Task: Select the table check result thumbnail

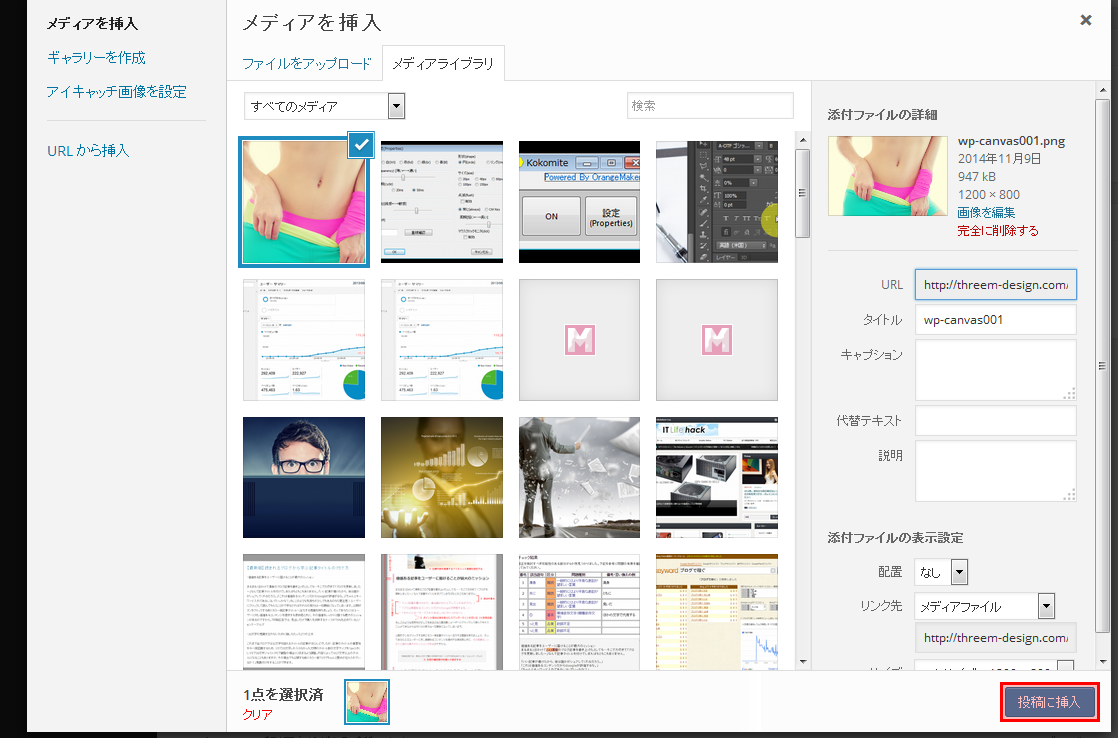Action: [x=579, y=612]
